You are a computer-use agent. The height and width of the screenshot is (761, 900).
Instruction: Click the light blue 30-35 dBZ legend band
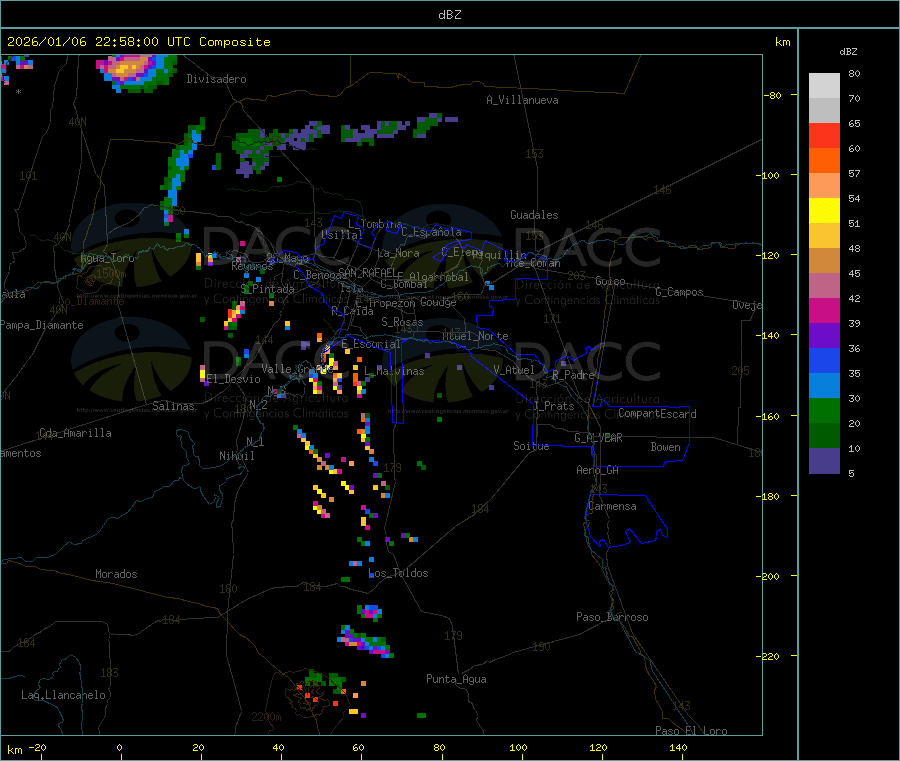point(824,386)
